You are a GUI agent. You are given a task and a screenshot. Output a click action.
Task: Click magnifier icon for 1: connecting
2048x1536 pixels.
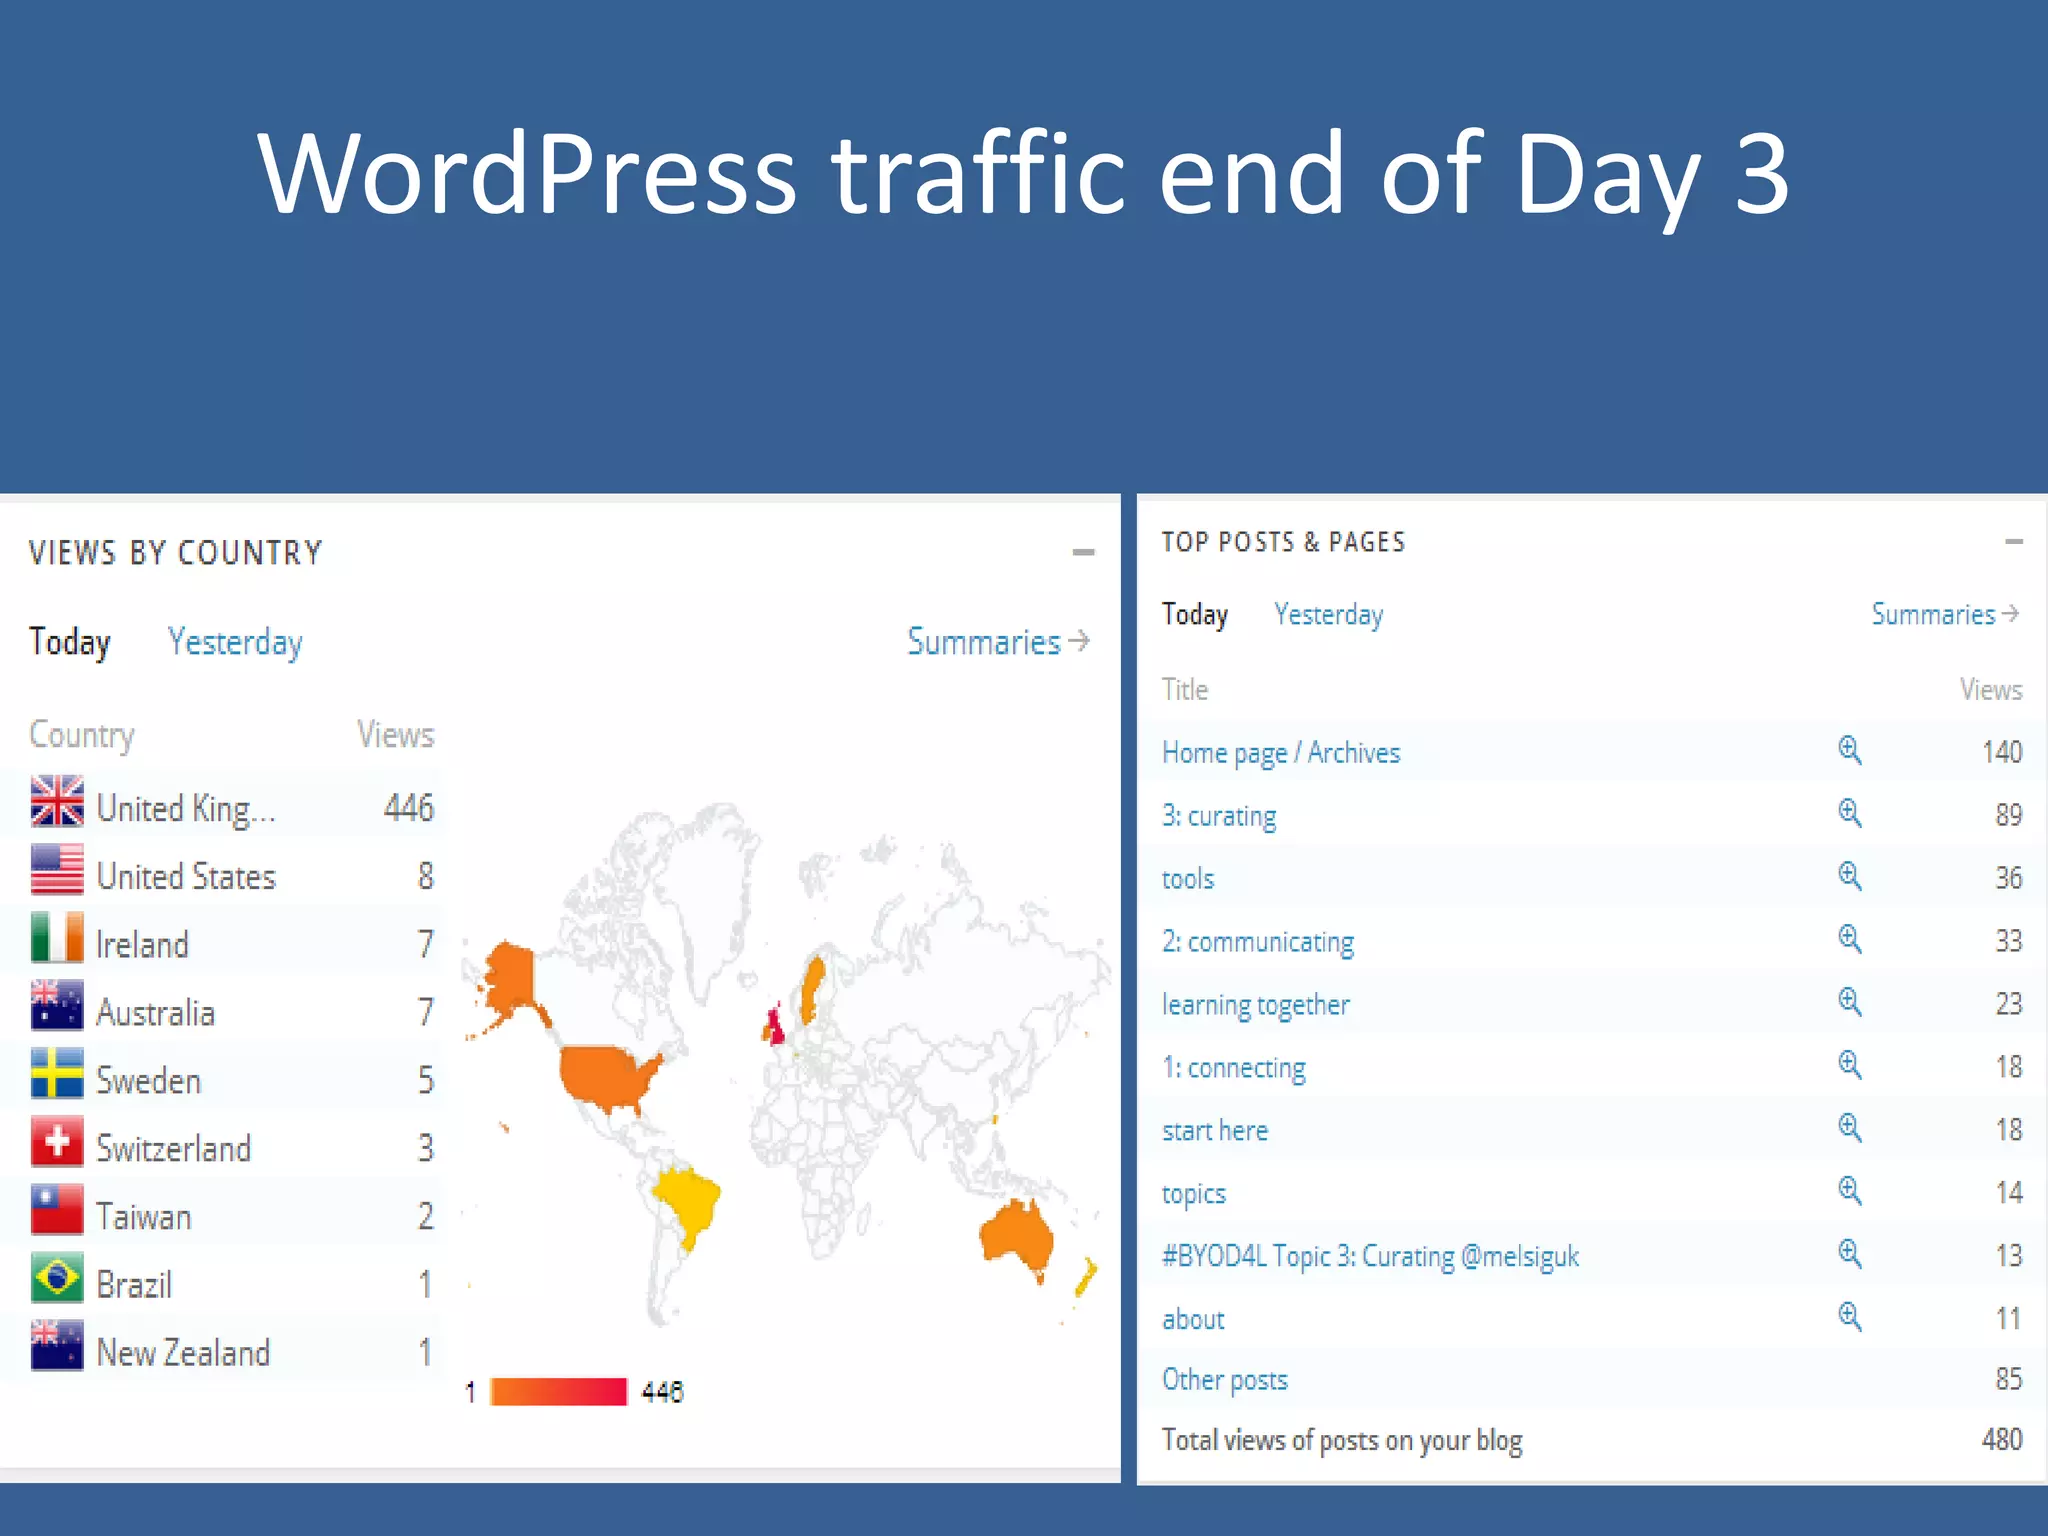click(1849, 1065)
